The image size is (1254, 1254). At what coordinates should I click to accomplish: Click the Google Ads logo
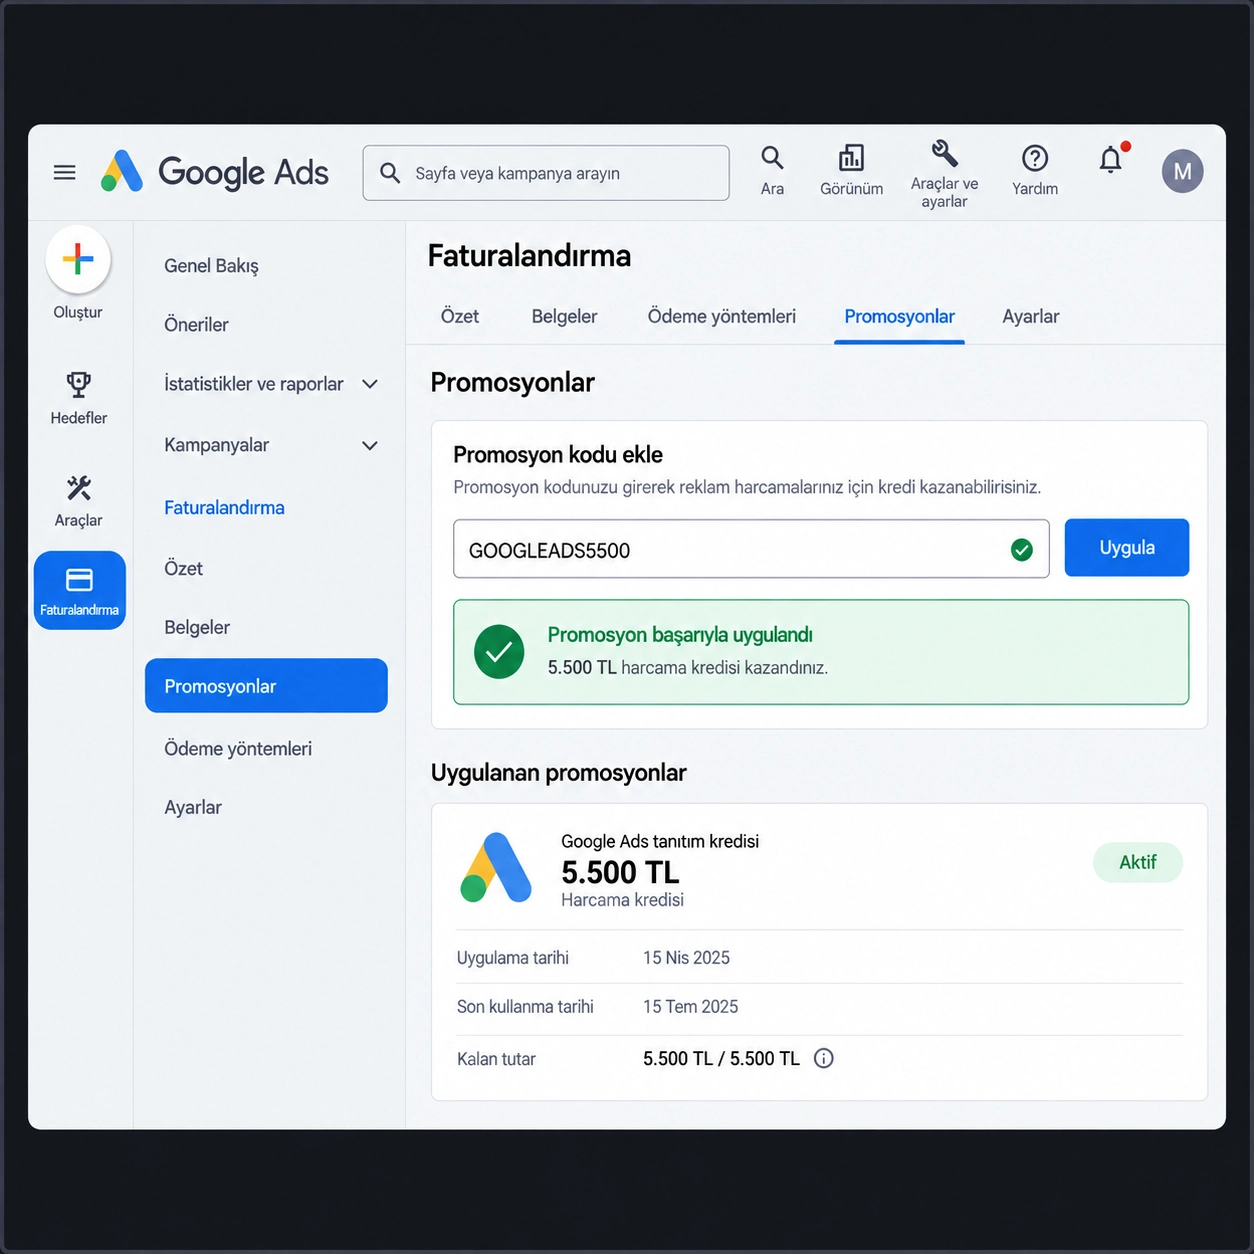[215, 172]
